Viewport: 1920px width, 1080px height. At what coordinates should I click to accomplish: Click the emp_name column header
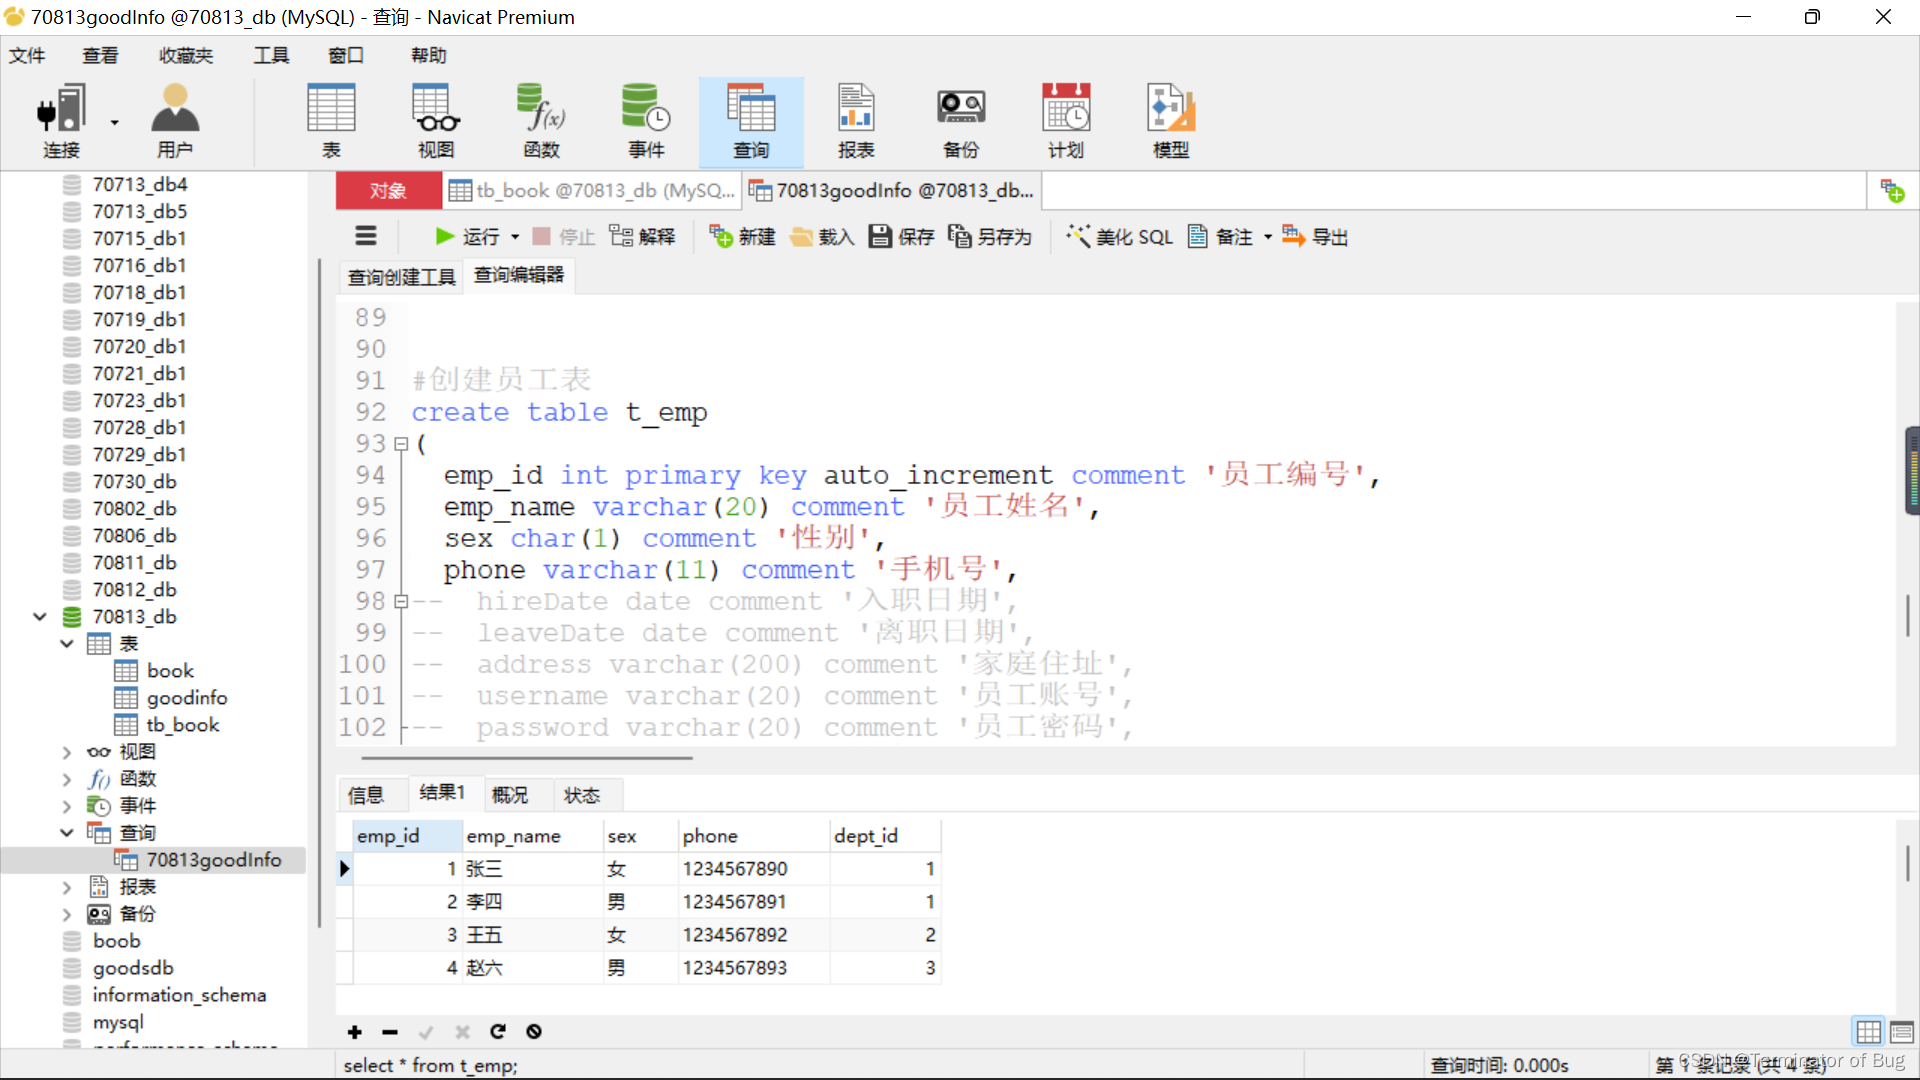click(x=533, y=836)
